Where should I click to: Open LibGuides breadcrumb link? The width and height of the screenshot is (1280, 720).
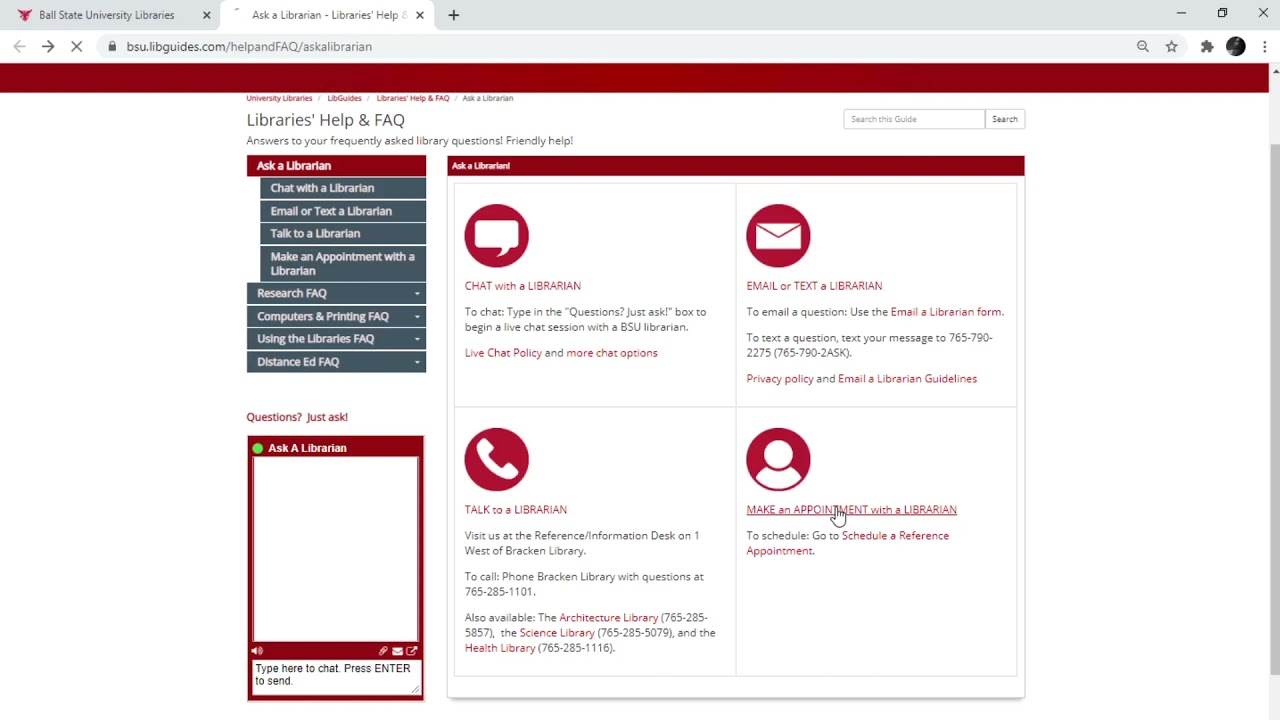click(344, 98)
